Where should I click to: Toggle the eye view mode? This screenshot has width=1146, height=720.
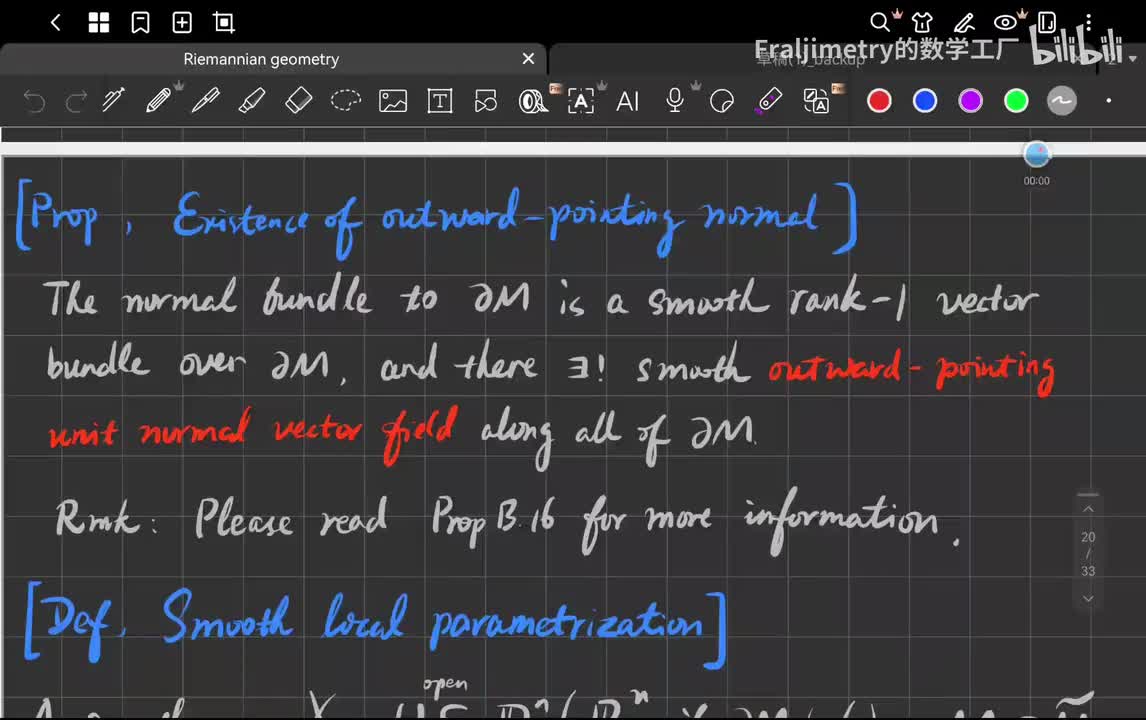click(x=1005, y=23)
